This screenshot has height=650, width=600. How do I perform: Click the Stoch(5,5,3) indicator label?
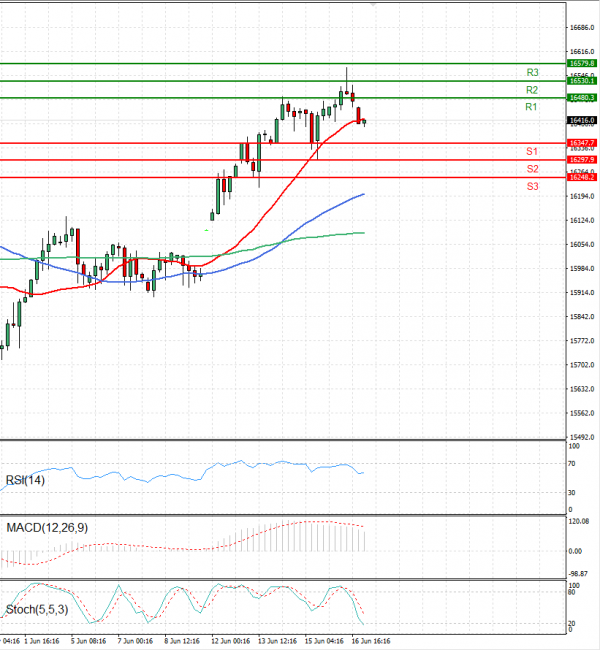click(x=37, y=610)
